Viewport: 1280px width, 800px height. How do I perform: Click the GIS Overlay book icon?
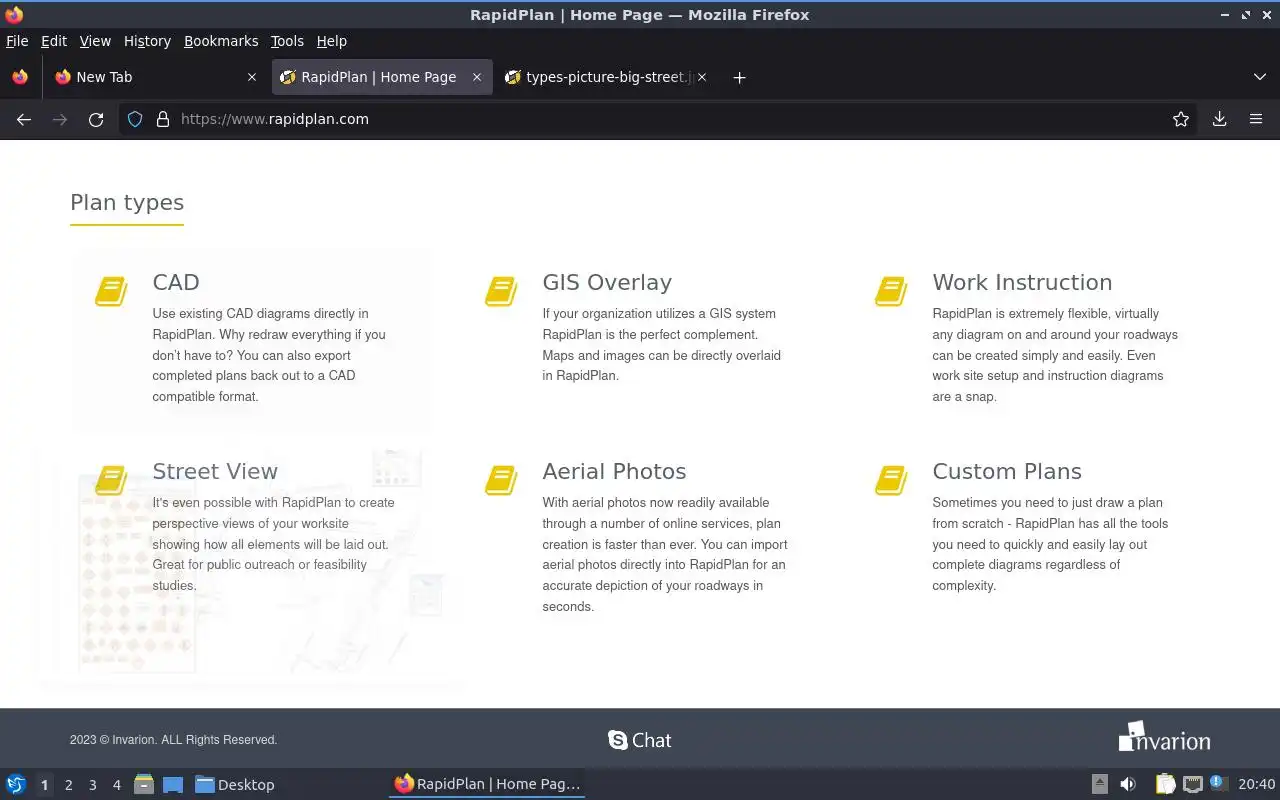[501, 291]
